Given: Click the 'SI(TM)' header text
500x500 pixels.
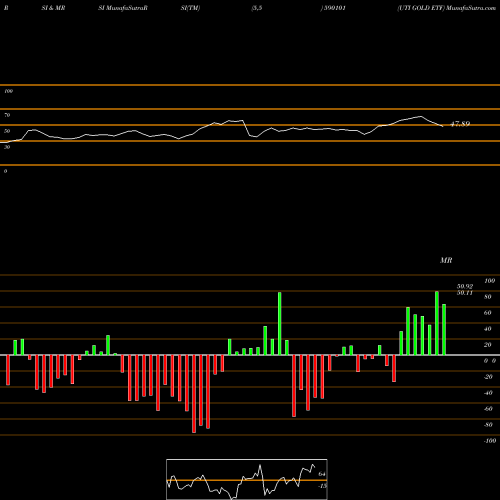Looking at the screenshot, I should click(x=190, y=8).
